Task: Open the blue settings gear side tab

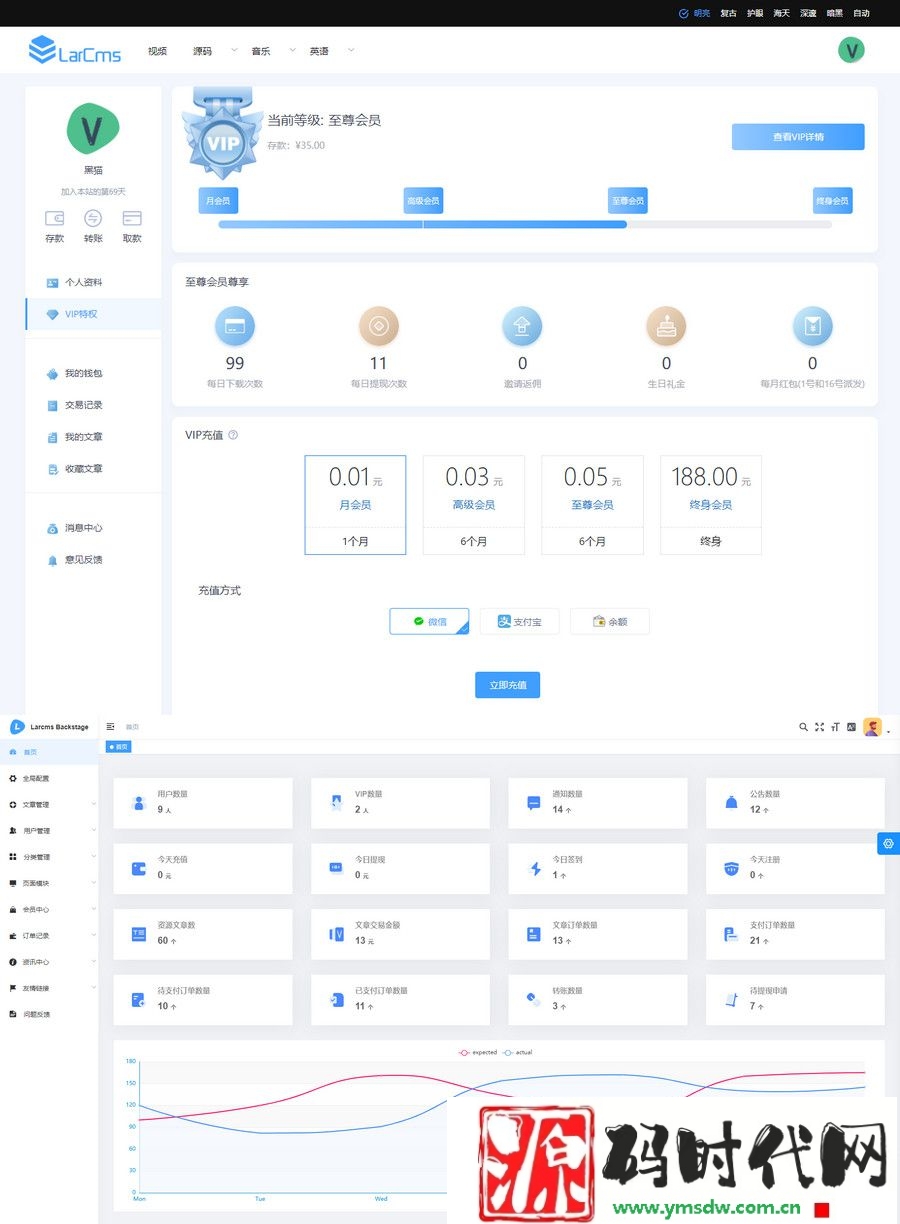Action: coord(887,843)
